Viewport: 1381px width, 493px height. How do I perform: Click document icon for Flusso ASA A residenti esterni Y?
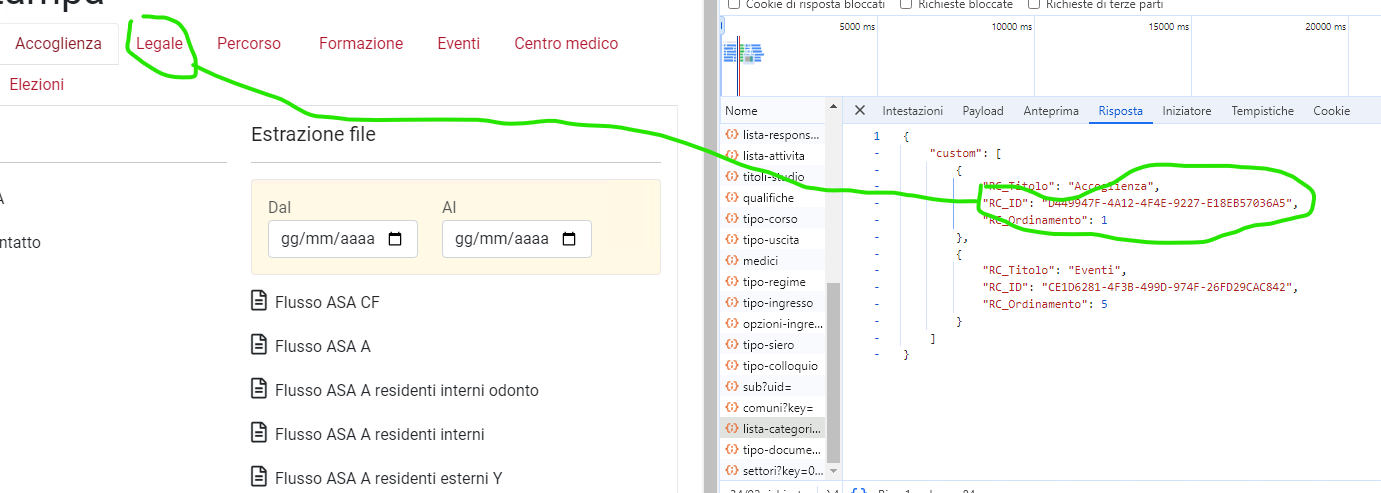click(x=259, y=478)
